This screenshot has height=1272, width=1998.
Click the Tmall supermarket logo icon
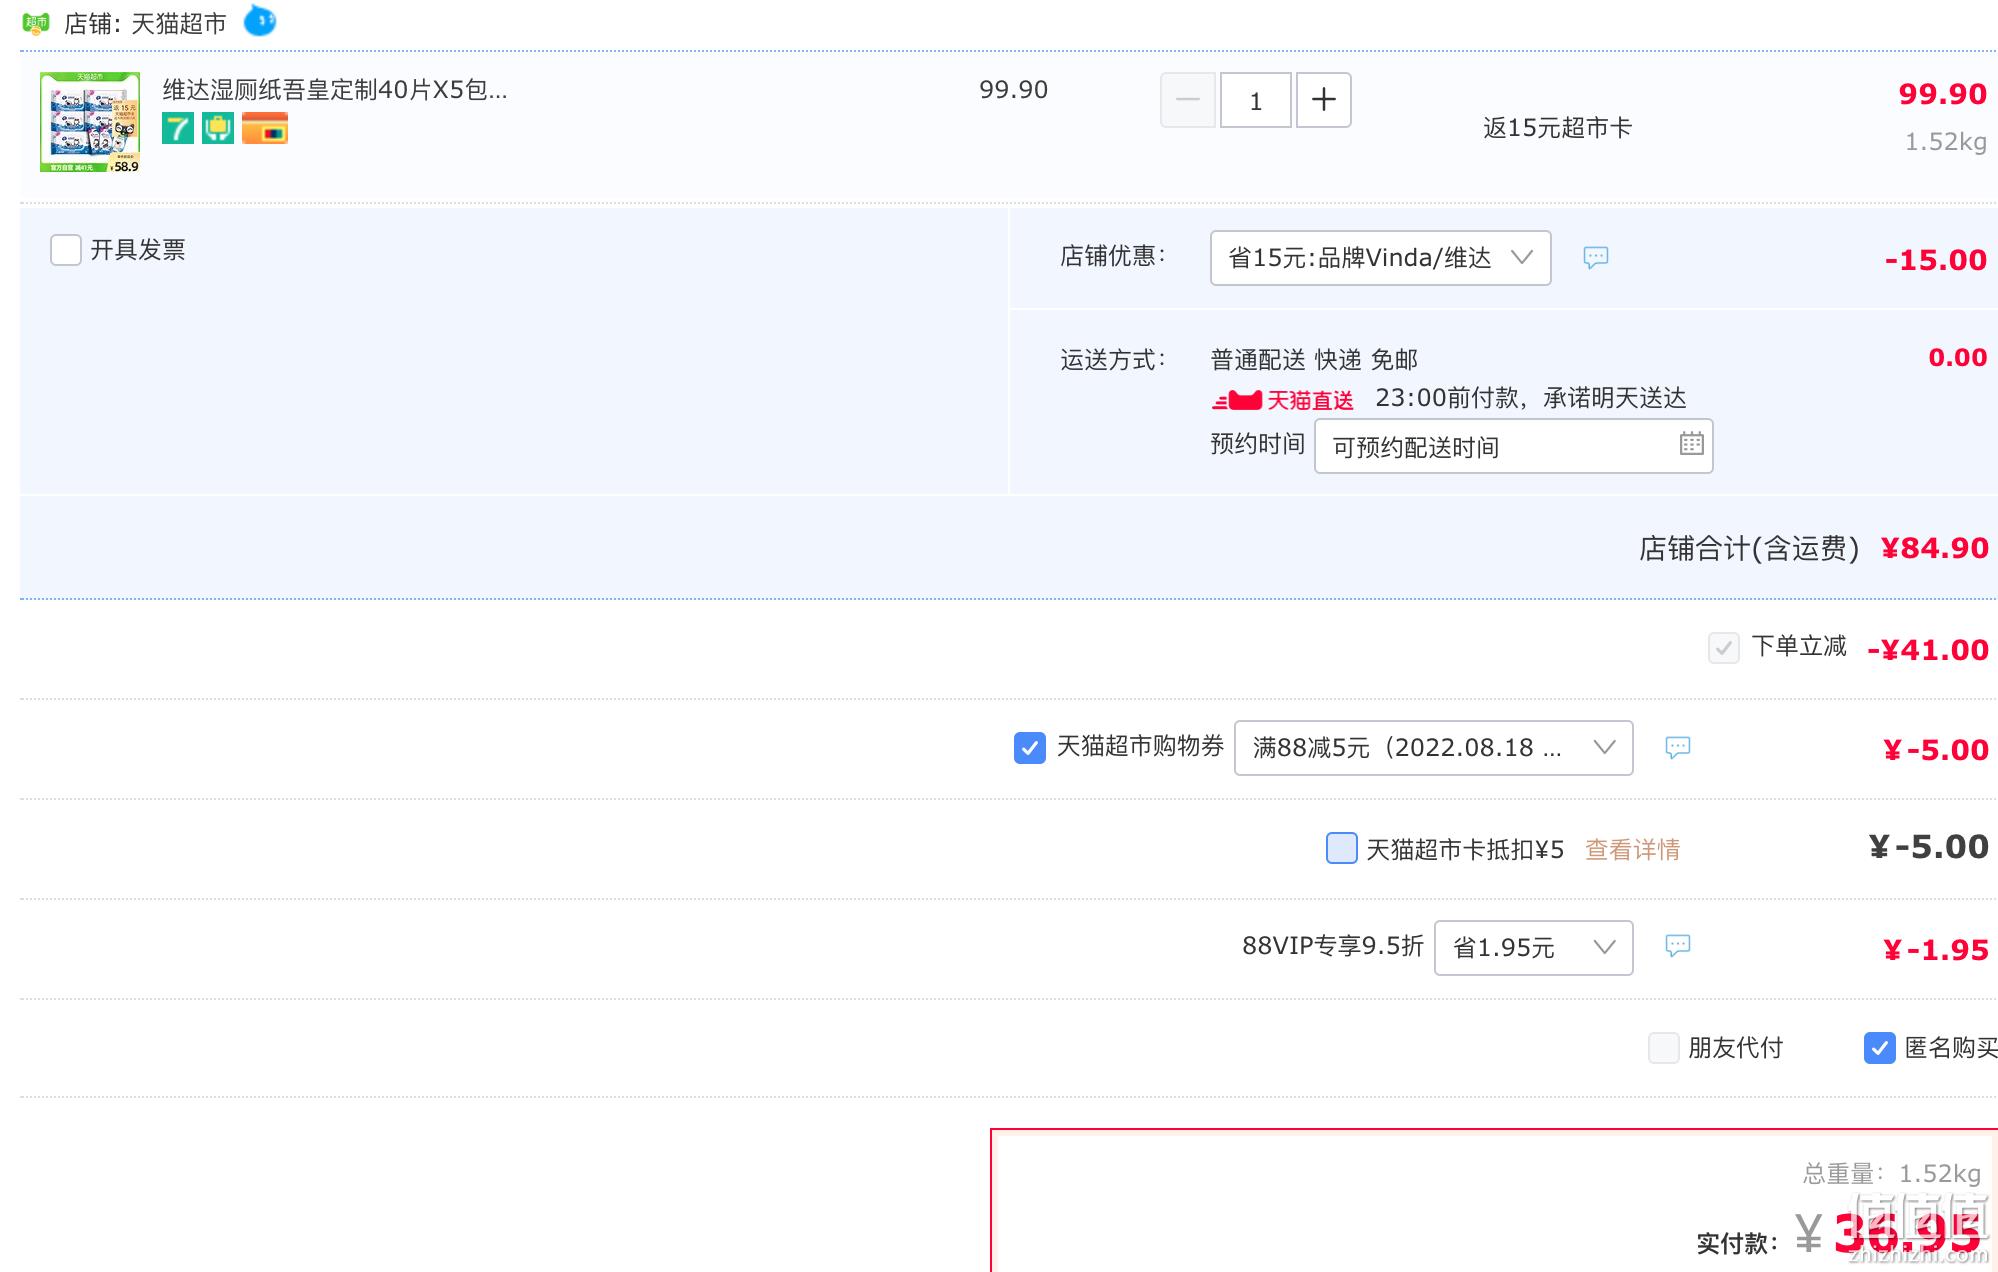(x=36, y=22)
